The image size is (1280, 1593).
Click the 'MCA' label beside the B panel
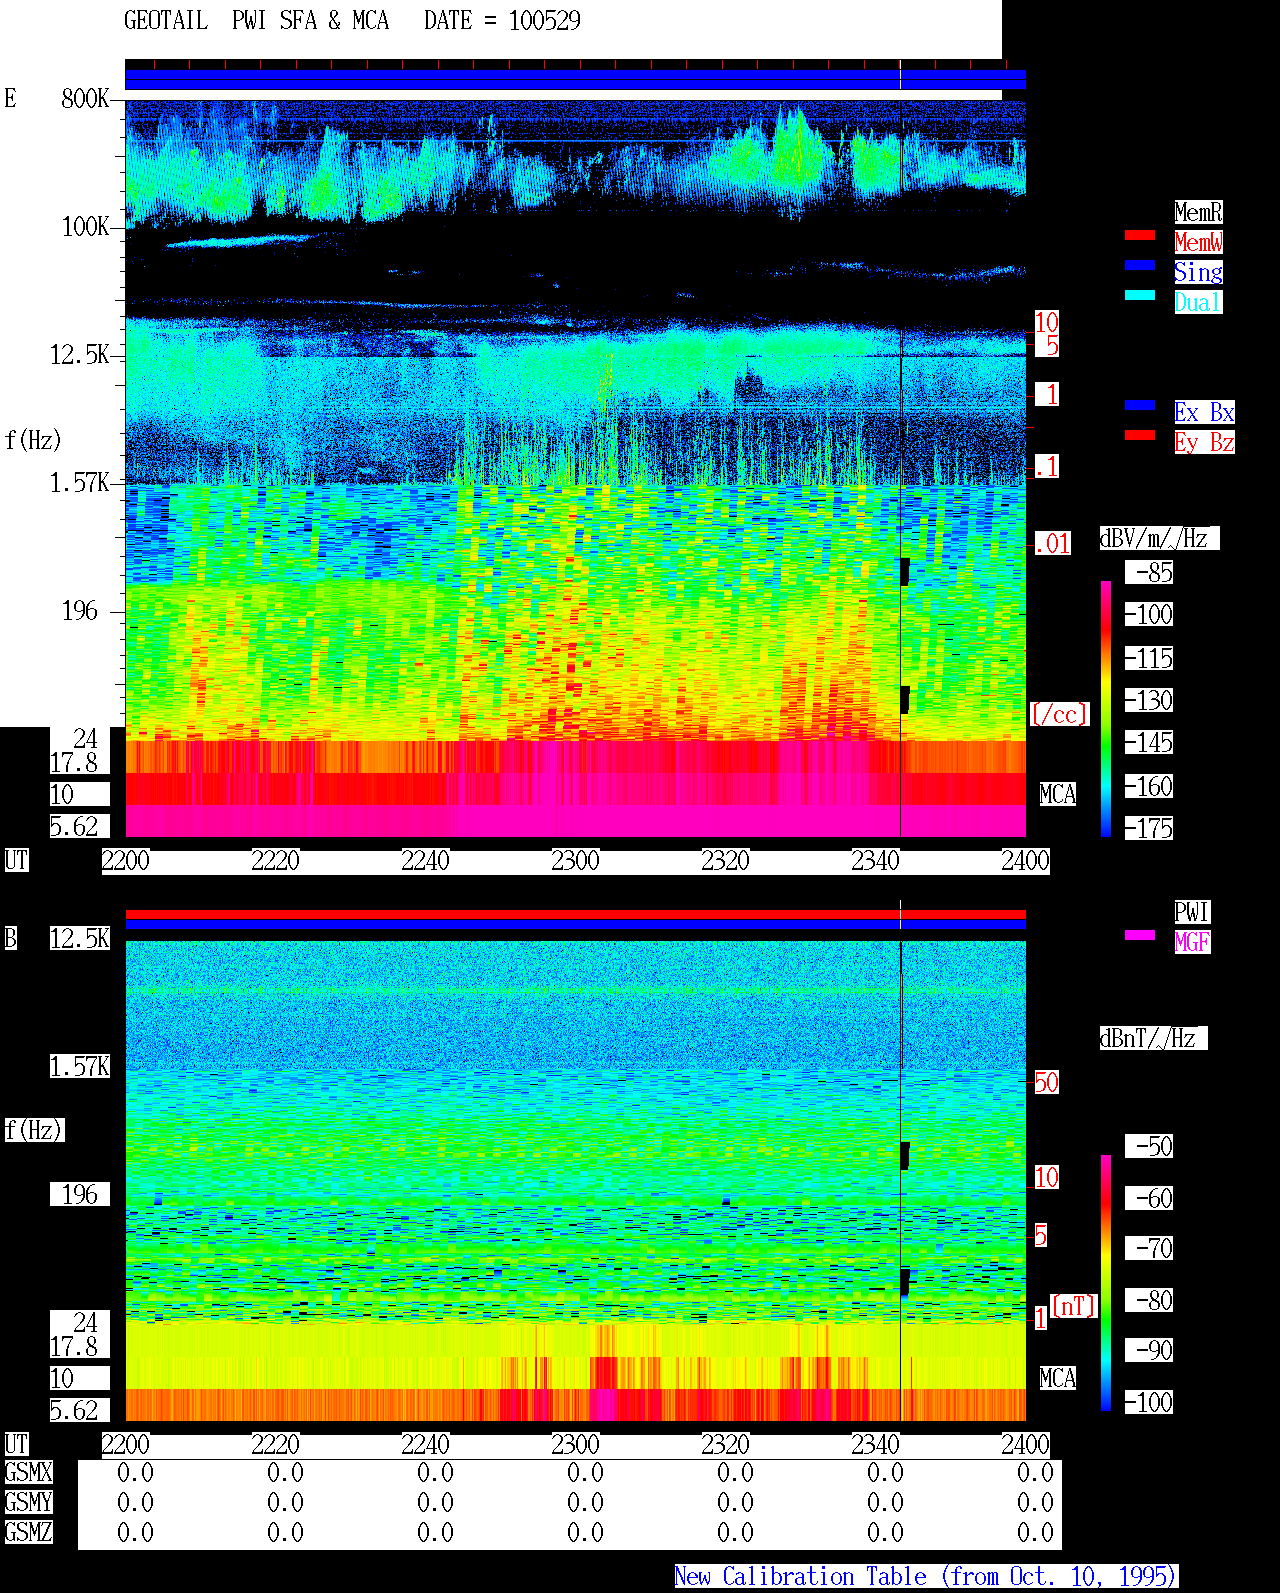coord(1058,1379)
